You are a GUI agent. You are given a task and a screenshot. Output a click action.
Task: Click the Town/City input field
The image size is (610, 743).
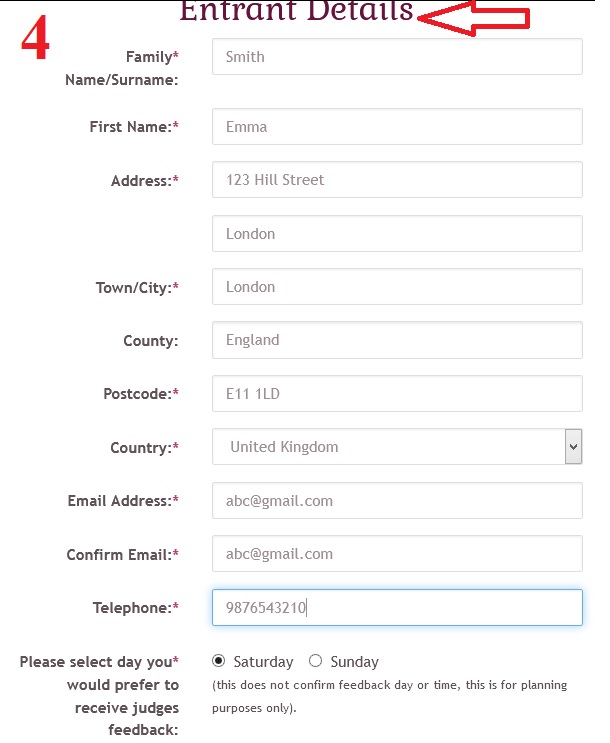pyautogui.click(x=397, y=287)
